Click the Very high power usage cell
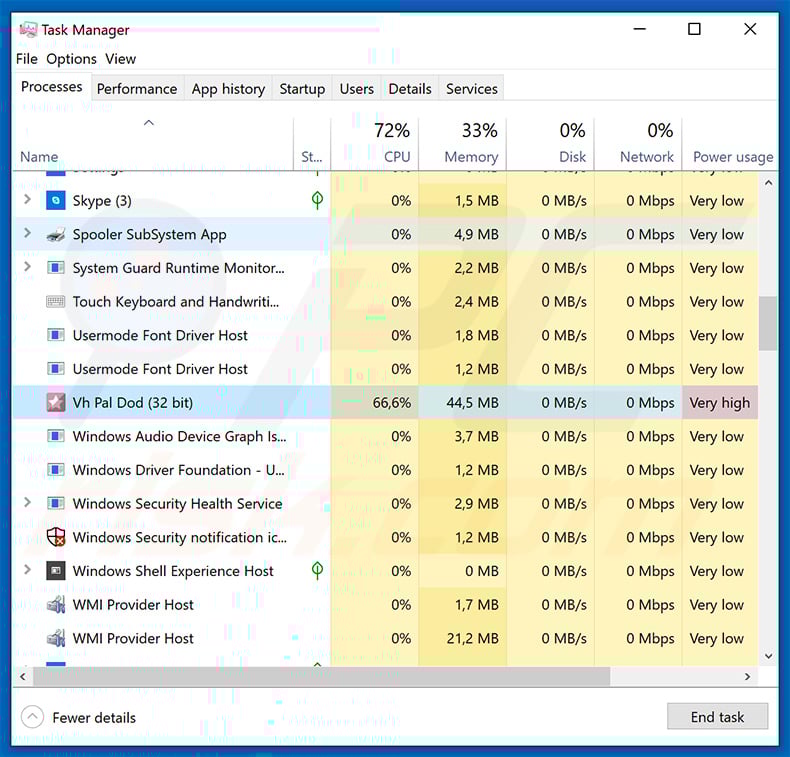This screenshot has width=790, height=757. (x=720, y=402)
